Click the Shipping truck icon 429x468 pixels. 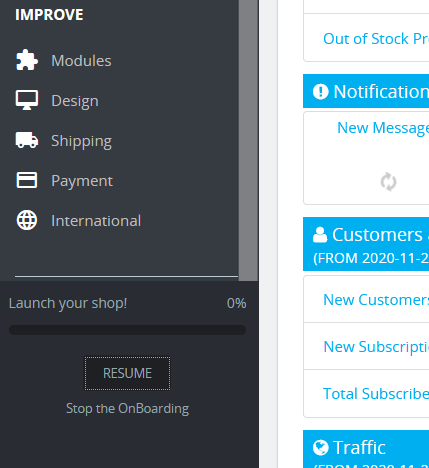[27, 140]
